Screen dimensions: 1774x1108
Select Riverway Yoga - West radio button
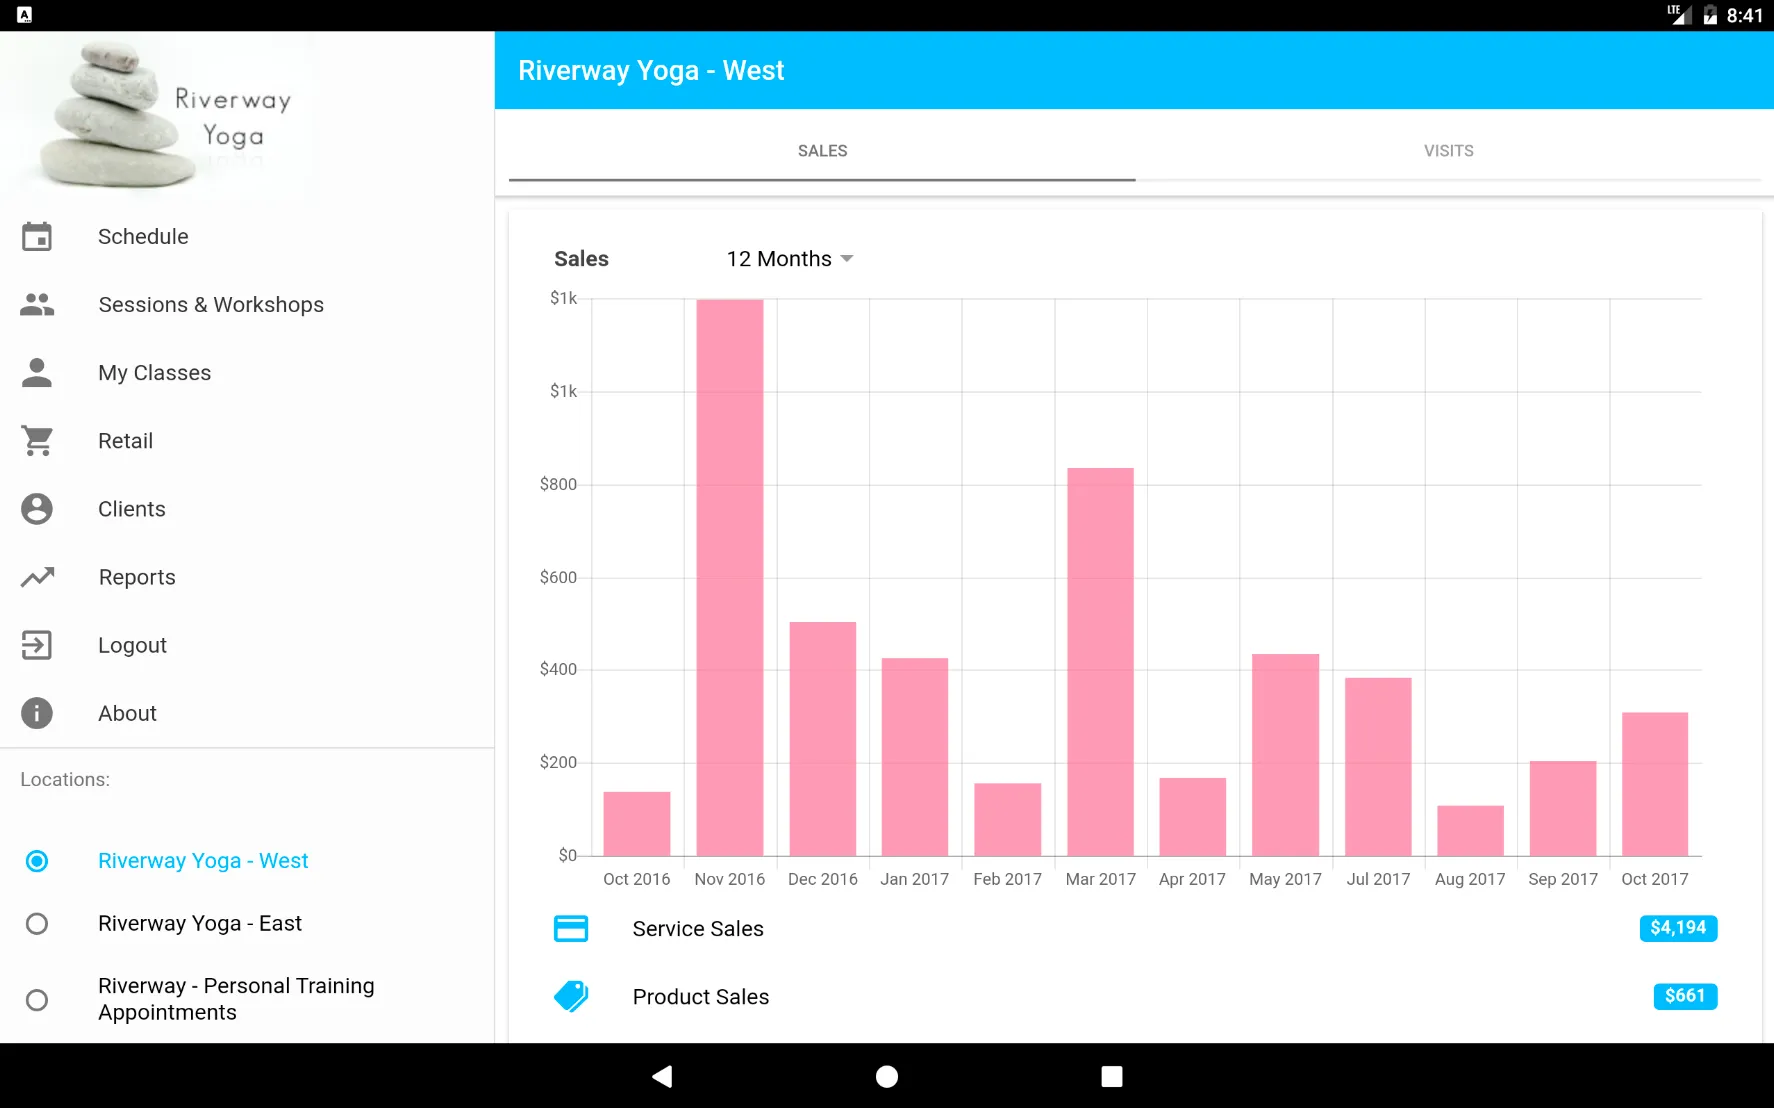[37, 861]
